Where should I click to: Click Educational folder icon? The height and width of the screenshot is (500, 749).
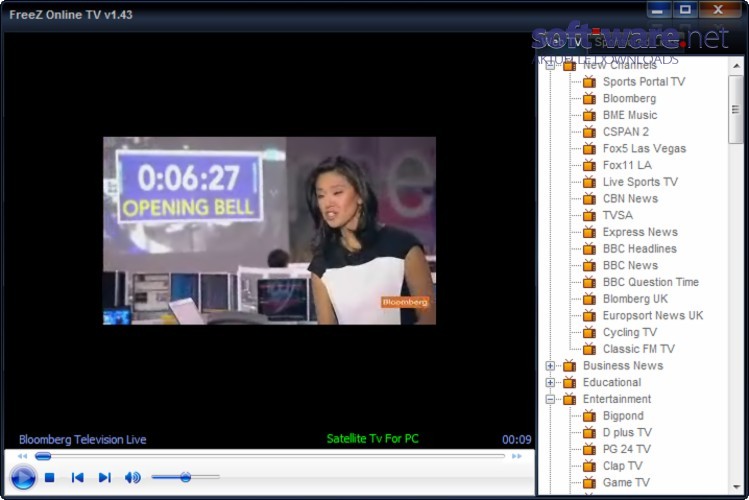569,383
